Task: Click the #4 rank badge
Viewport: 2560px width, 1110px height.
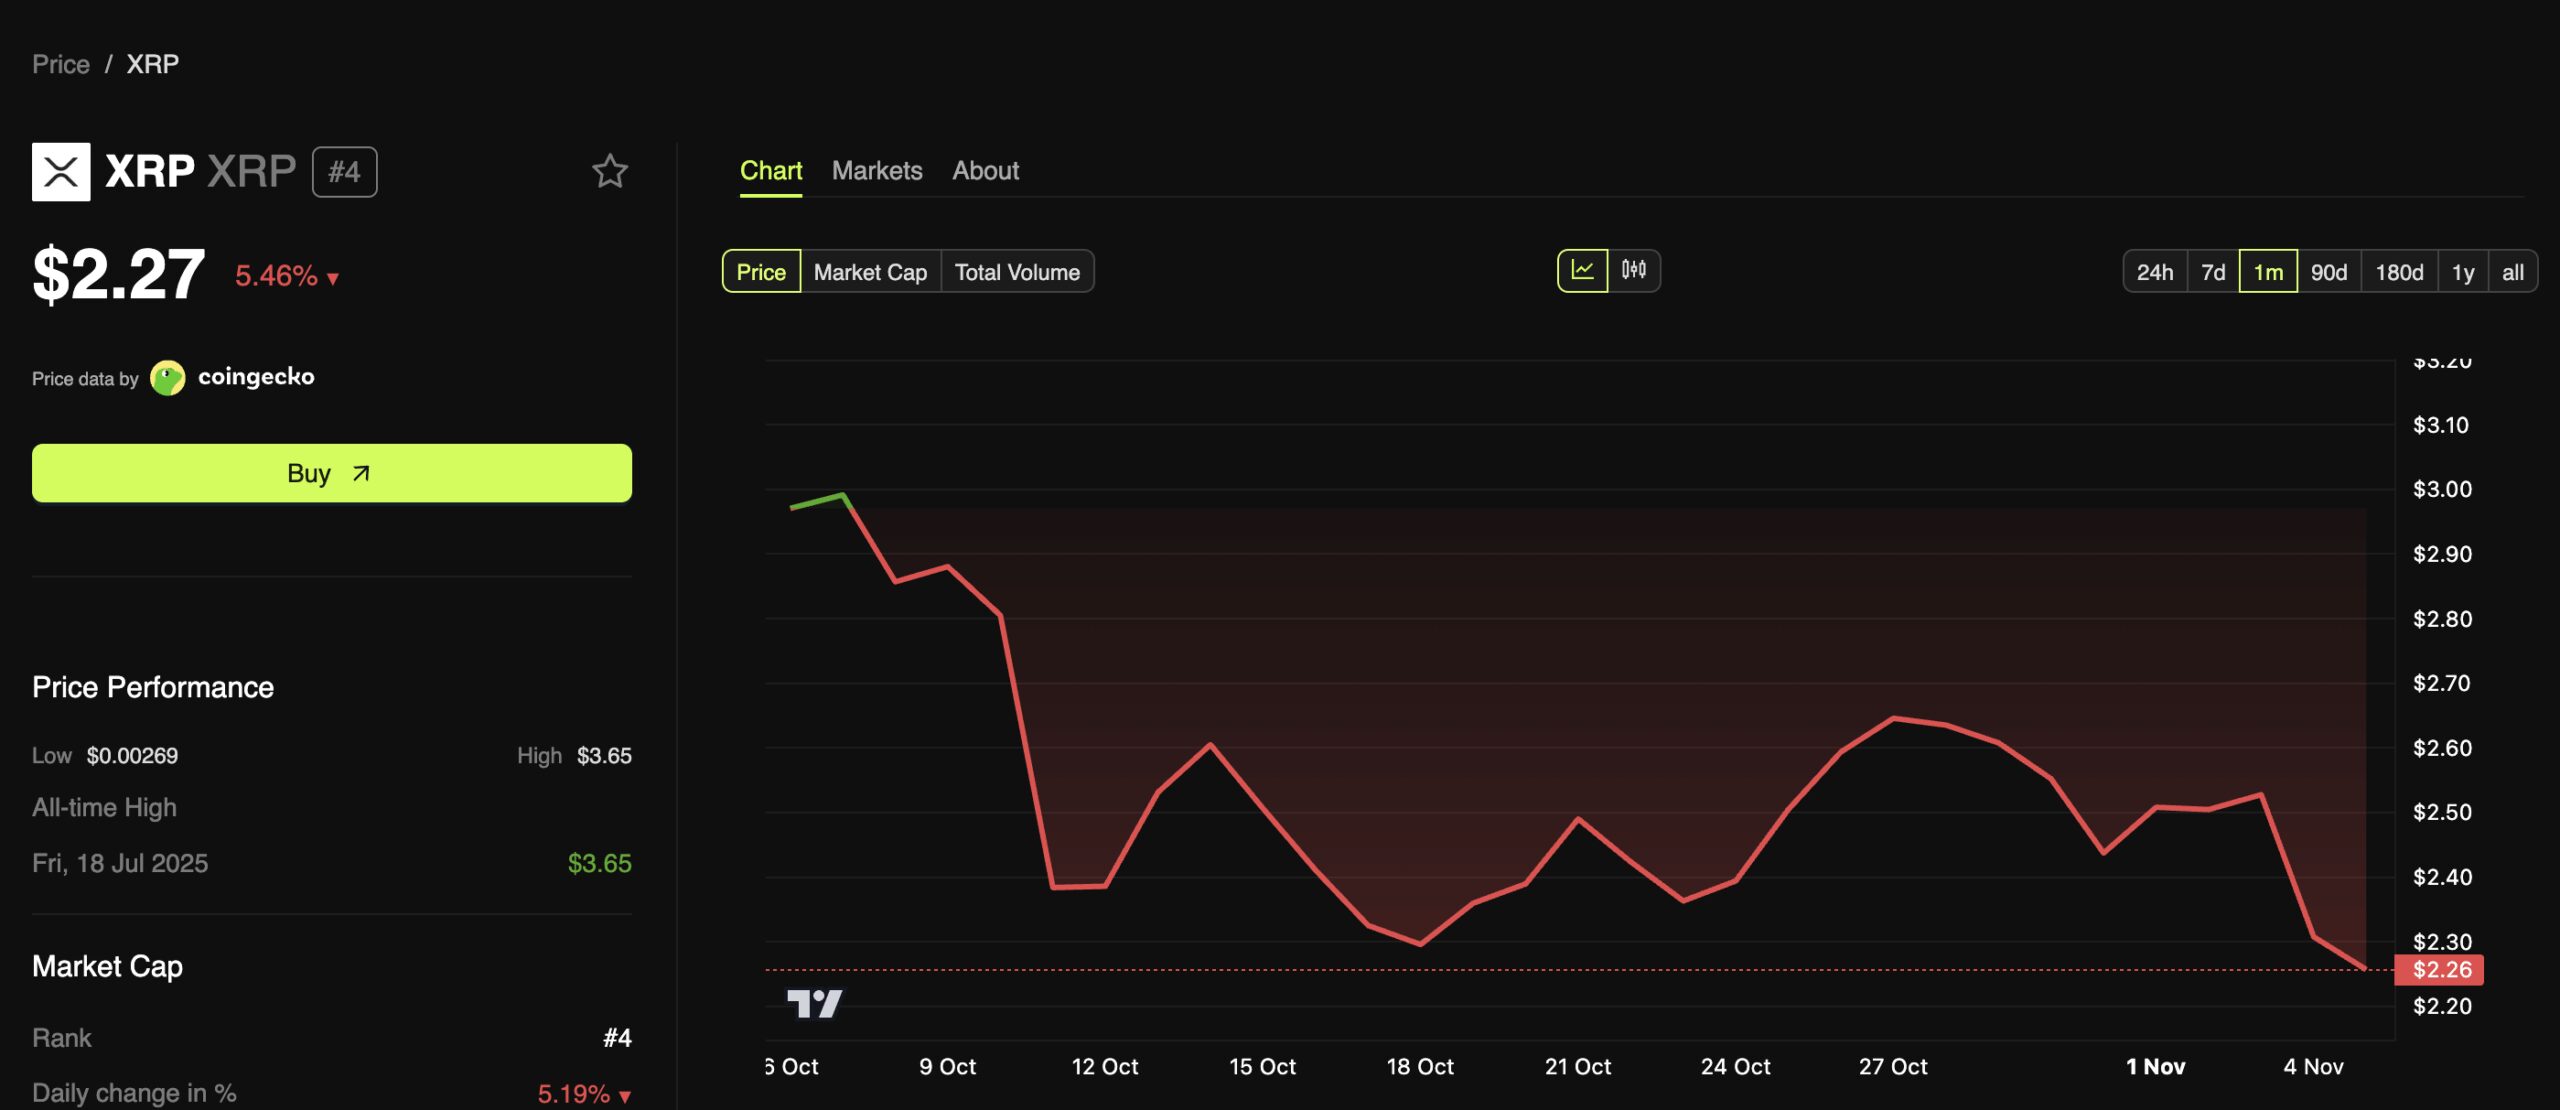Action: [x=344, y=172]
